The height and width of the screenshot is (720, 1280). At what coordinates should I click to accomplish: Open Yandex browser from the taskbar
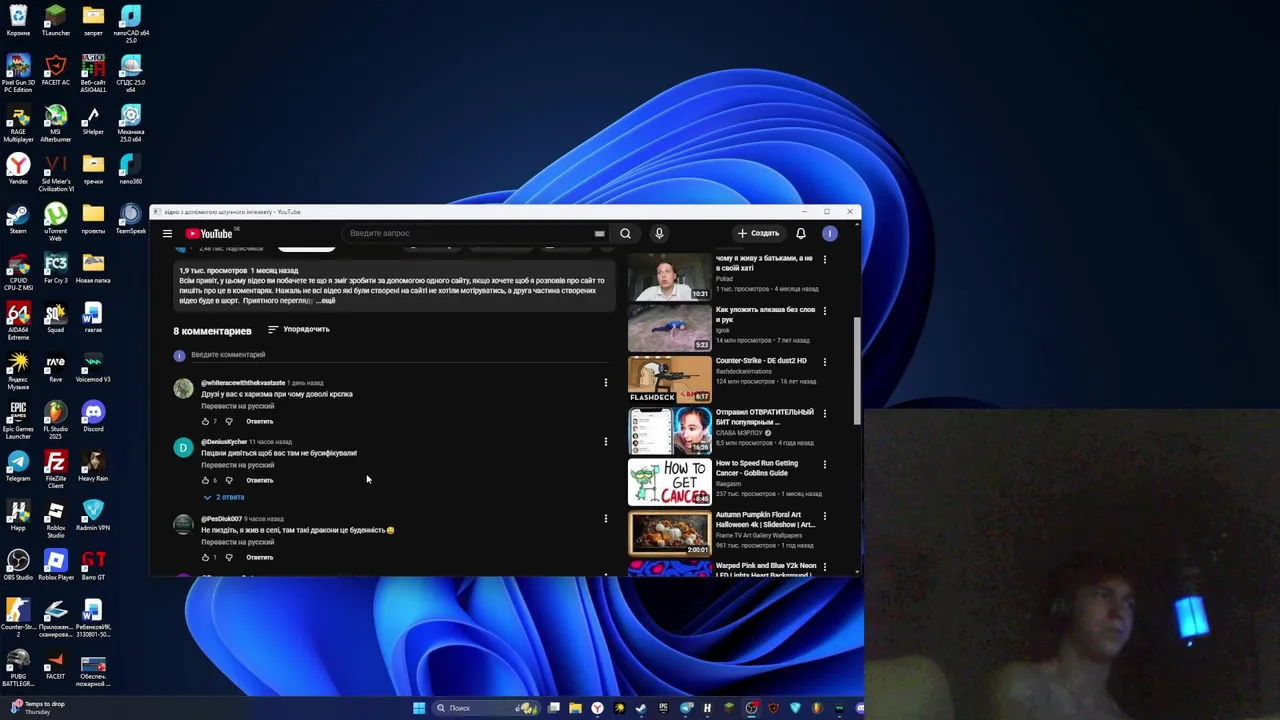(597, 708)
